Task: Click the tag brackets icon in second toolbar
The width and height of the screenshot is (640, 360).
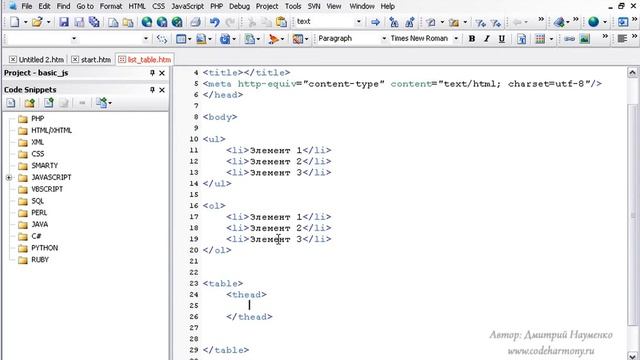Action: (x=162, y=39)
